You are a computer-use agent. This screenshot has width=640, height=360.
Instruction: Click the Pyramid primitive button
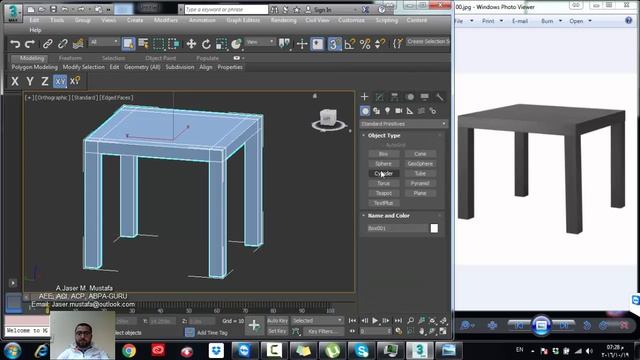click(420, 183)
